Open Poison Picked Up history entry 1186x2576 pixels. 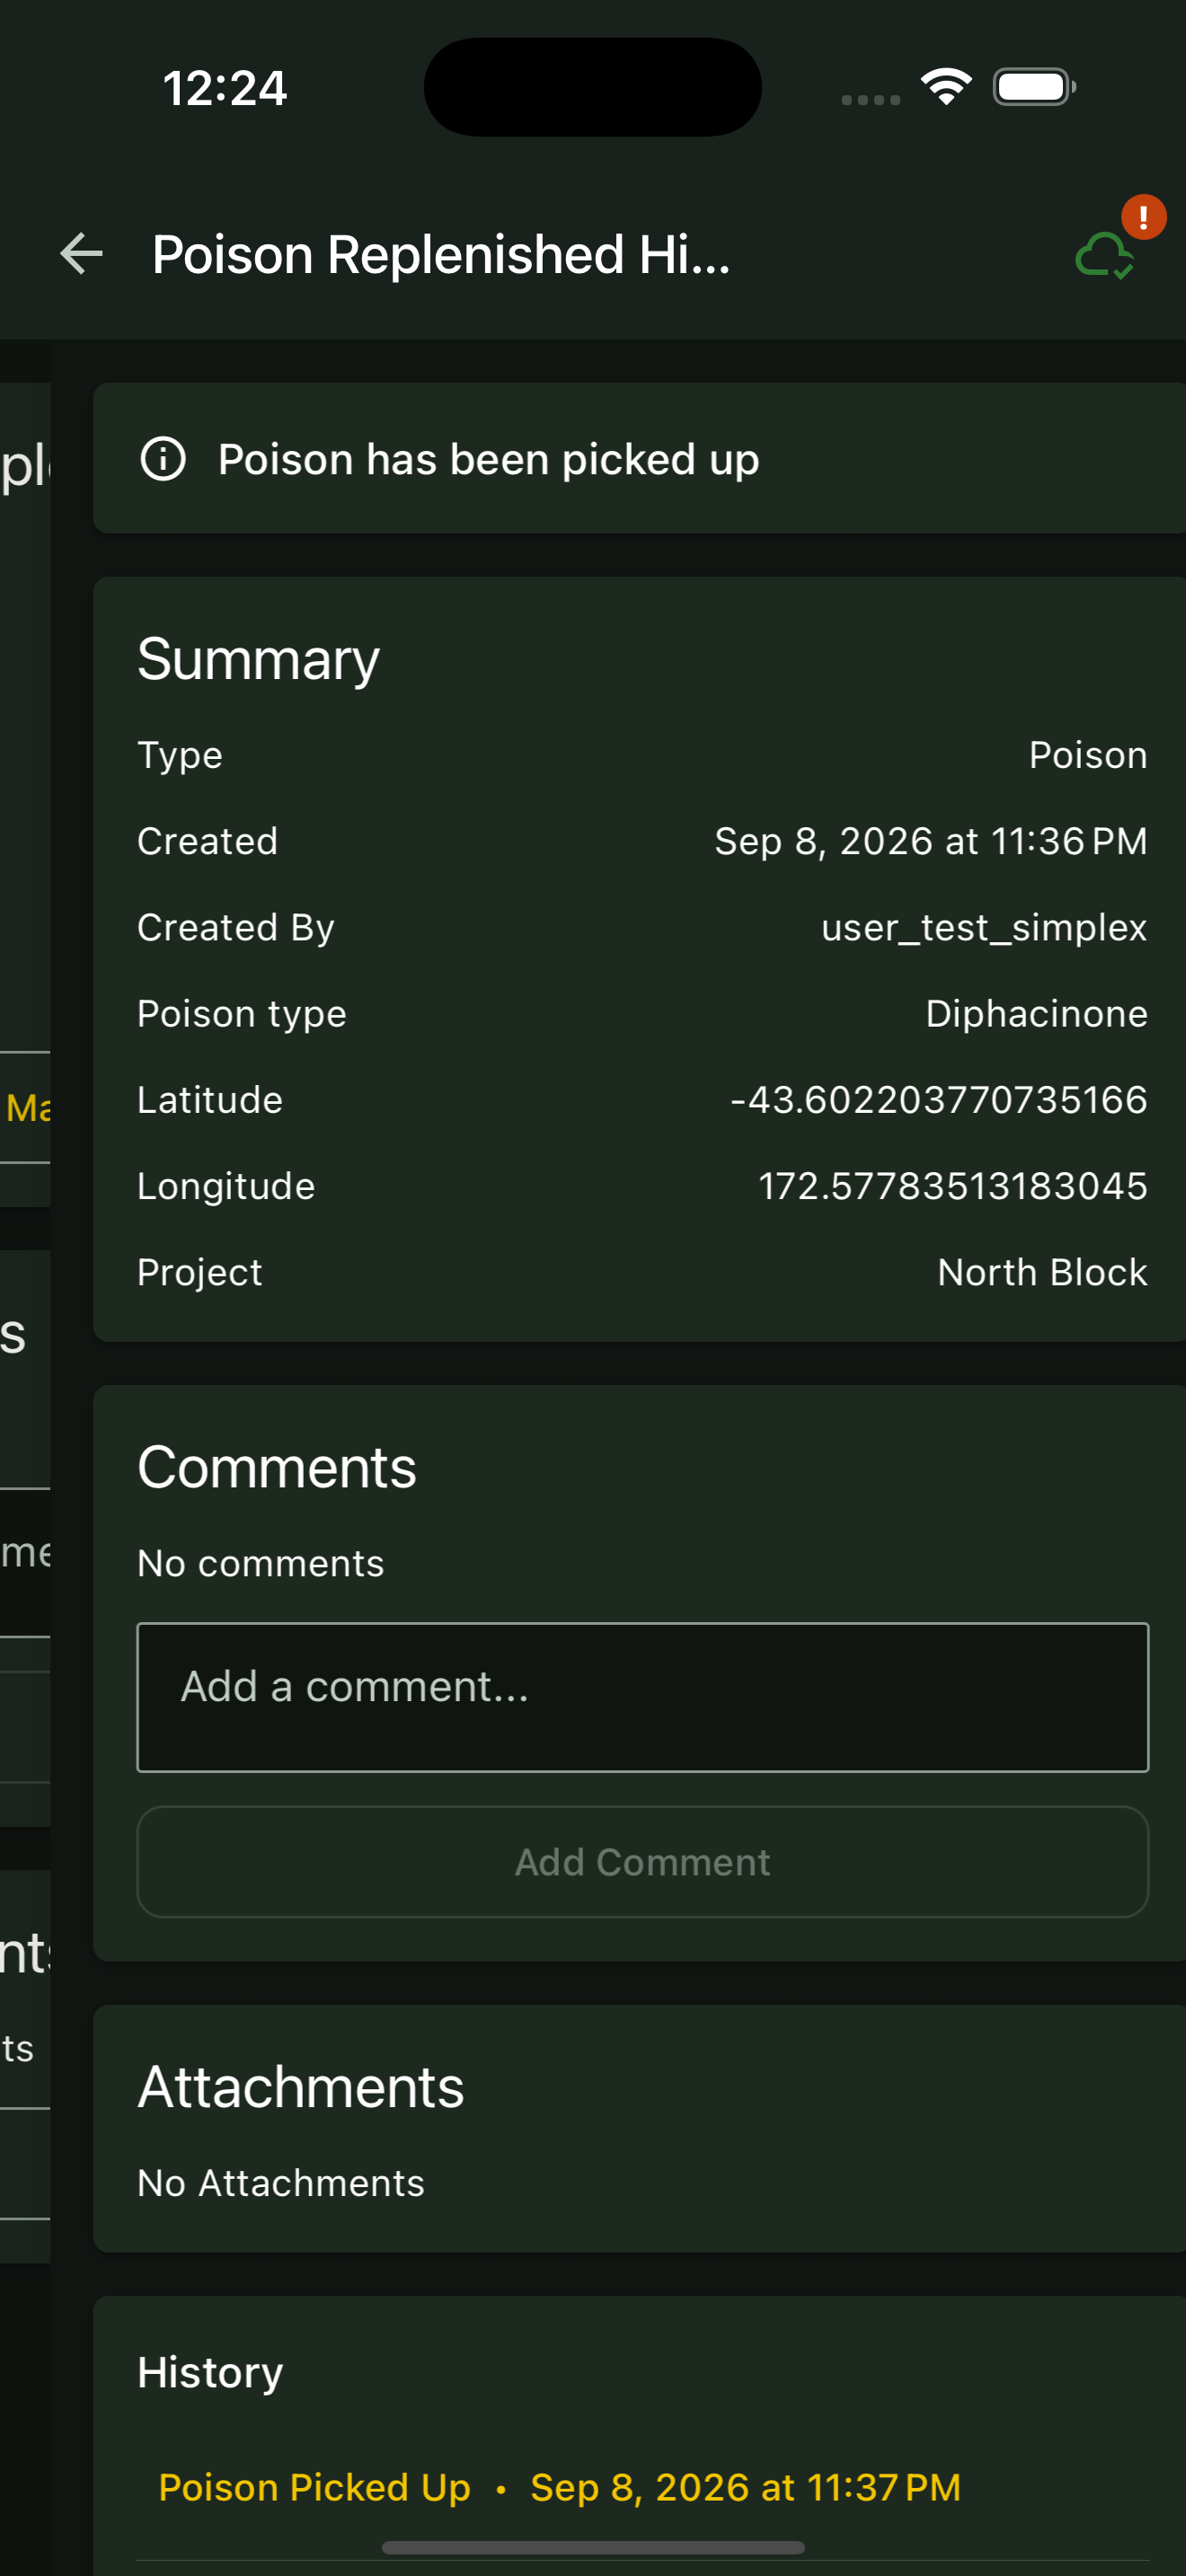pos(559,2487)
